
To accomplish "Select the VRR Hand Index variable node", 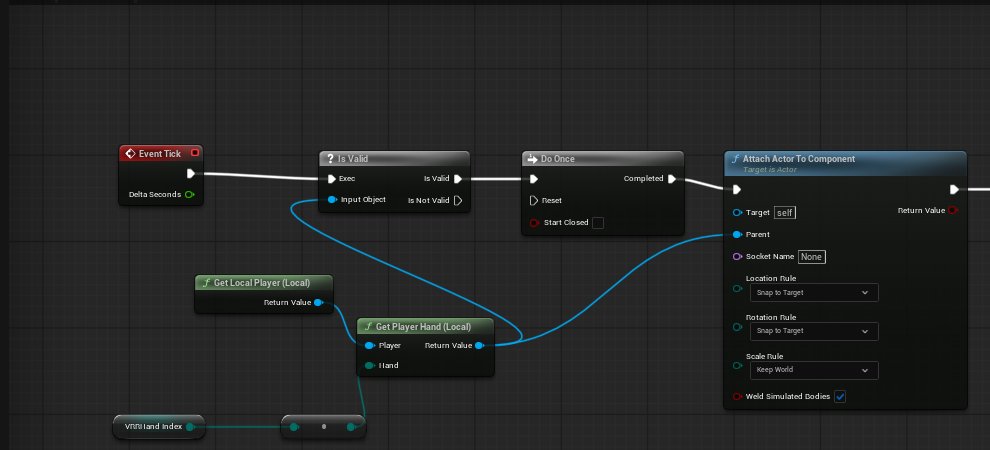I will coord(158,427).
